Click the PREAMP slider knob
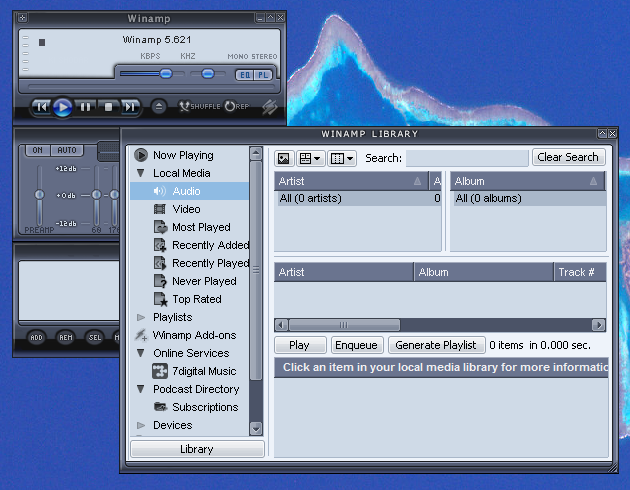Screen dimensions: 630x490 [x=39, y=195]
